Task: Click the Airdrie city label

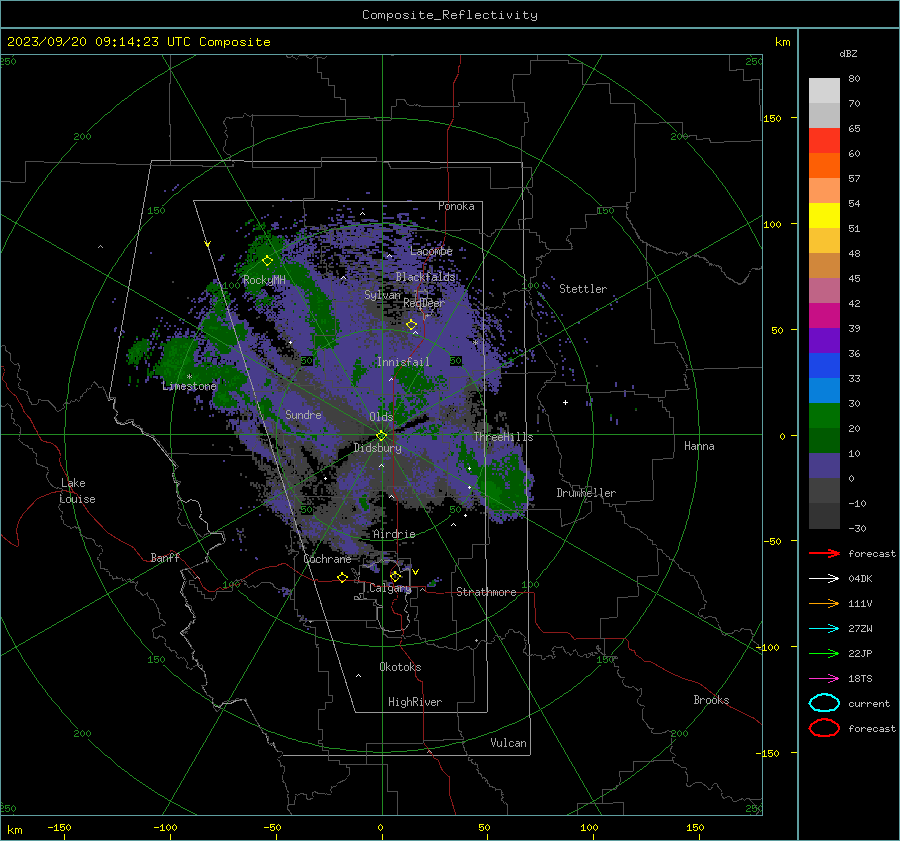Action: (x=394, y=534)
